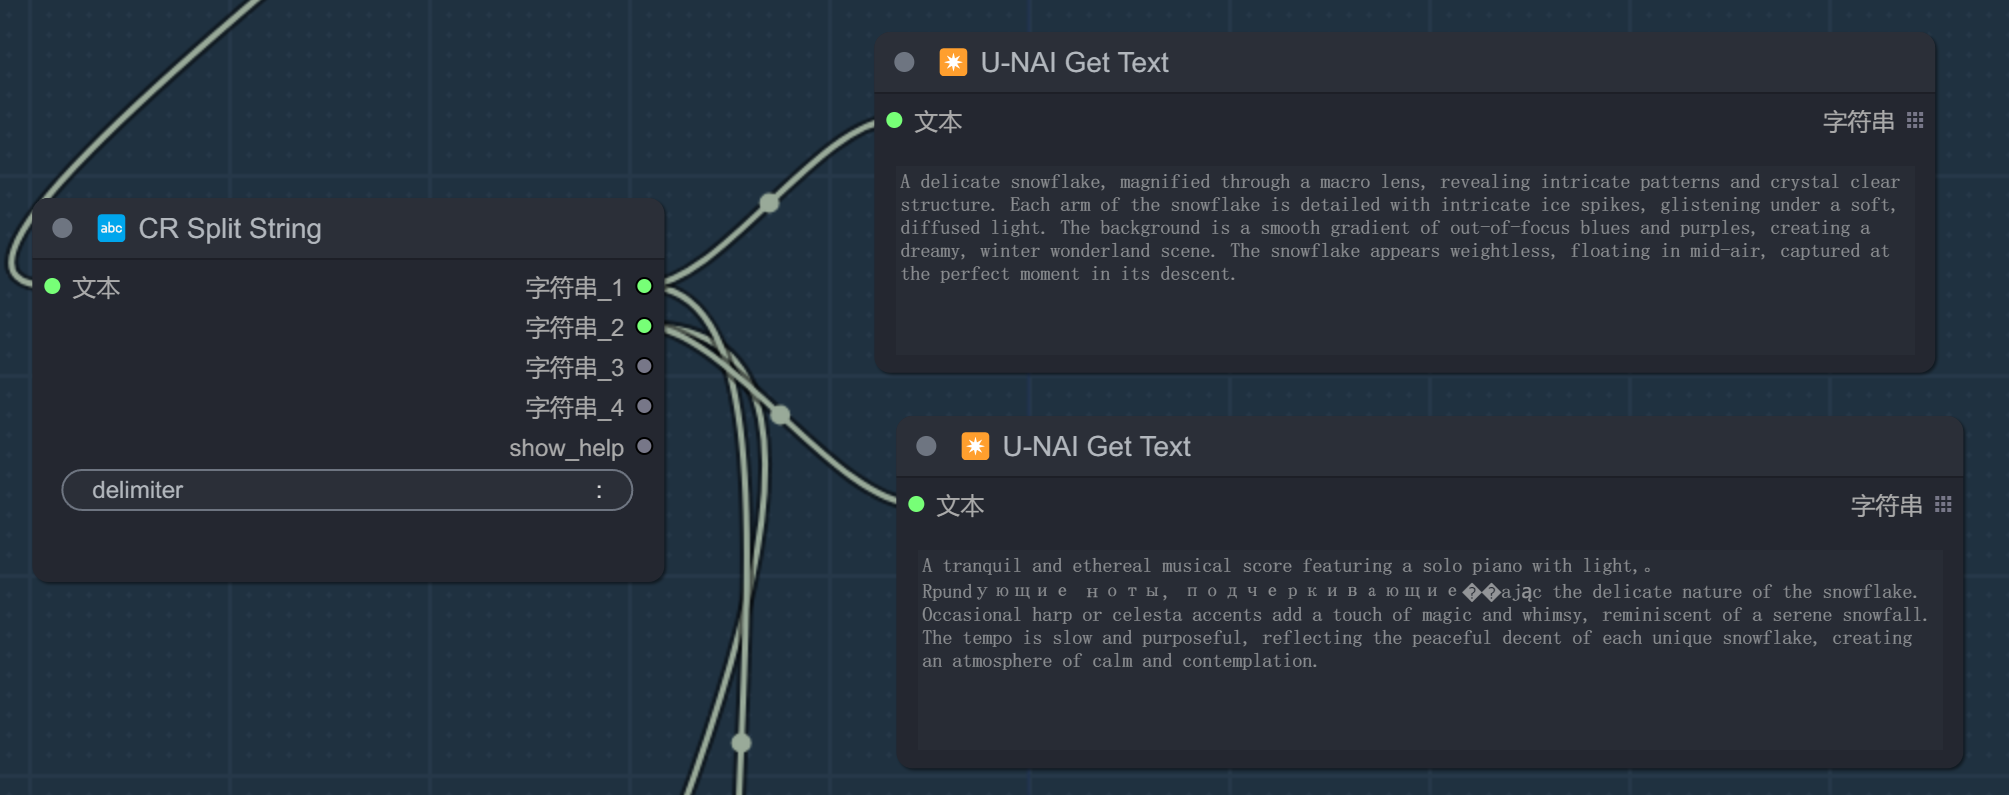Collapse the CR Split String node via its grey dot
The height and width of the screenshot is (795, 2009).
pyautogui.click(x=62, y=228)
